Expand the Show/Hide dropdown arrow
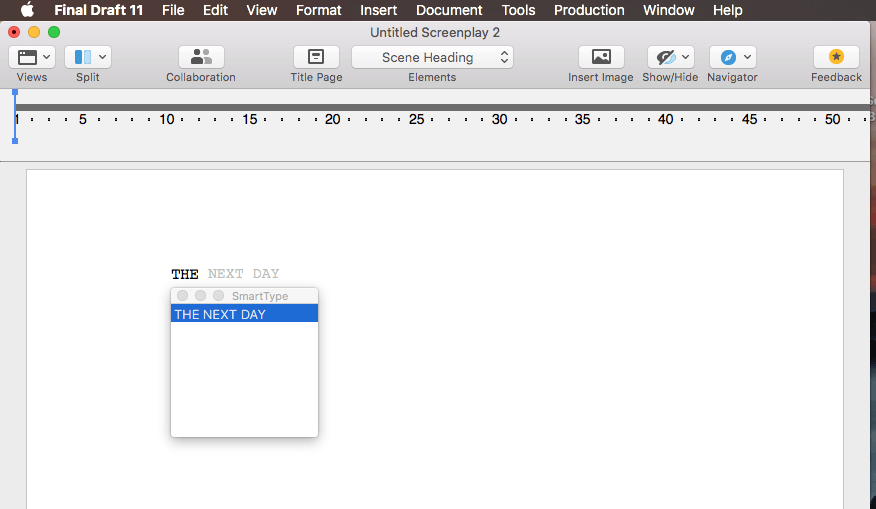This screenshot has height=509, width=876. click(685, 57)
